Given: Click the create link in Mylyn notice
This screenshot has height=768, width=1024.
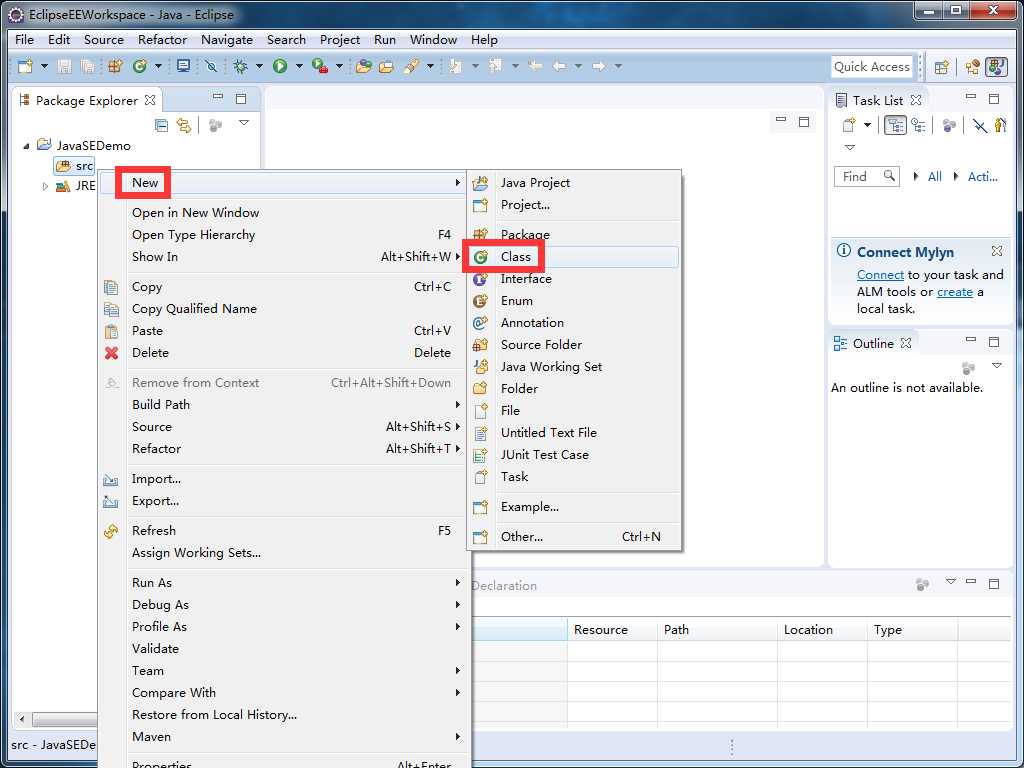Looking at the screenshot, I should [x=955, y=292].
